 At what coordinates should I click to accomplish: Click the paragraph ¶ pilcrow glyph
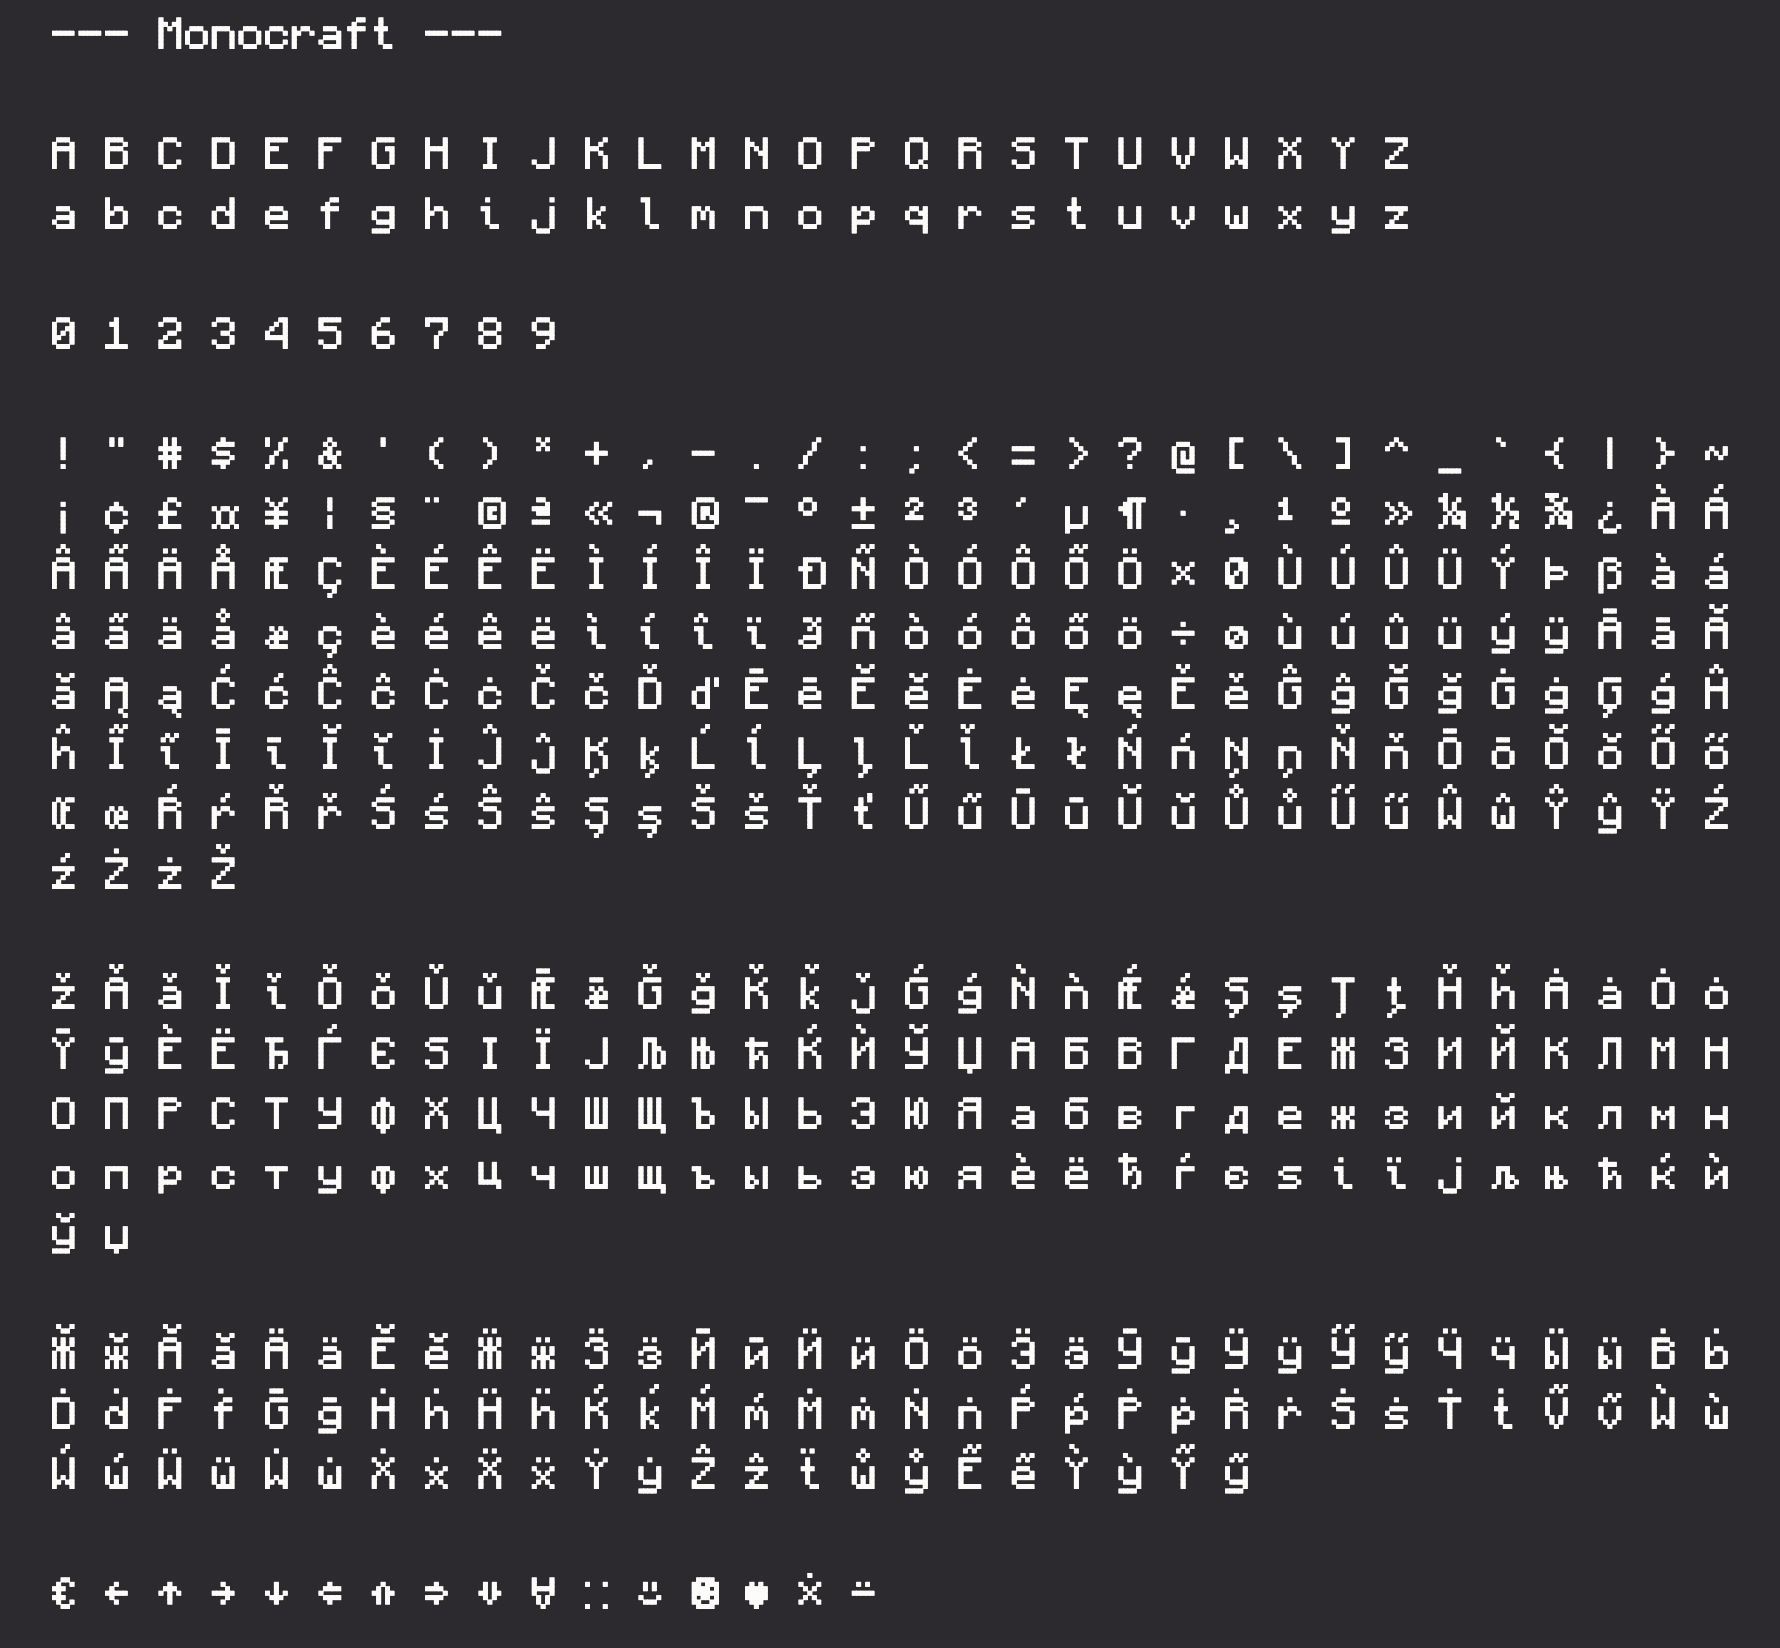pos(1130,514)
